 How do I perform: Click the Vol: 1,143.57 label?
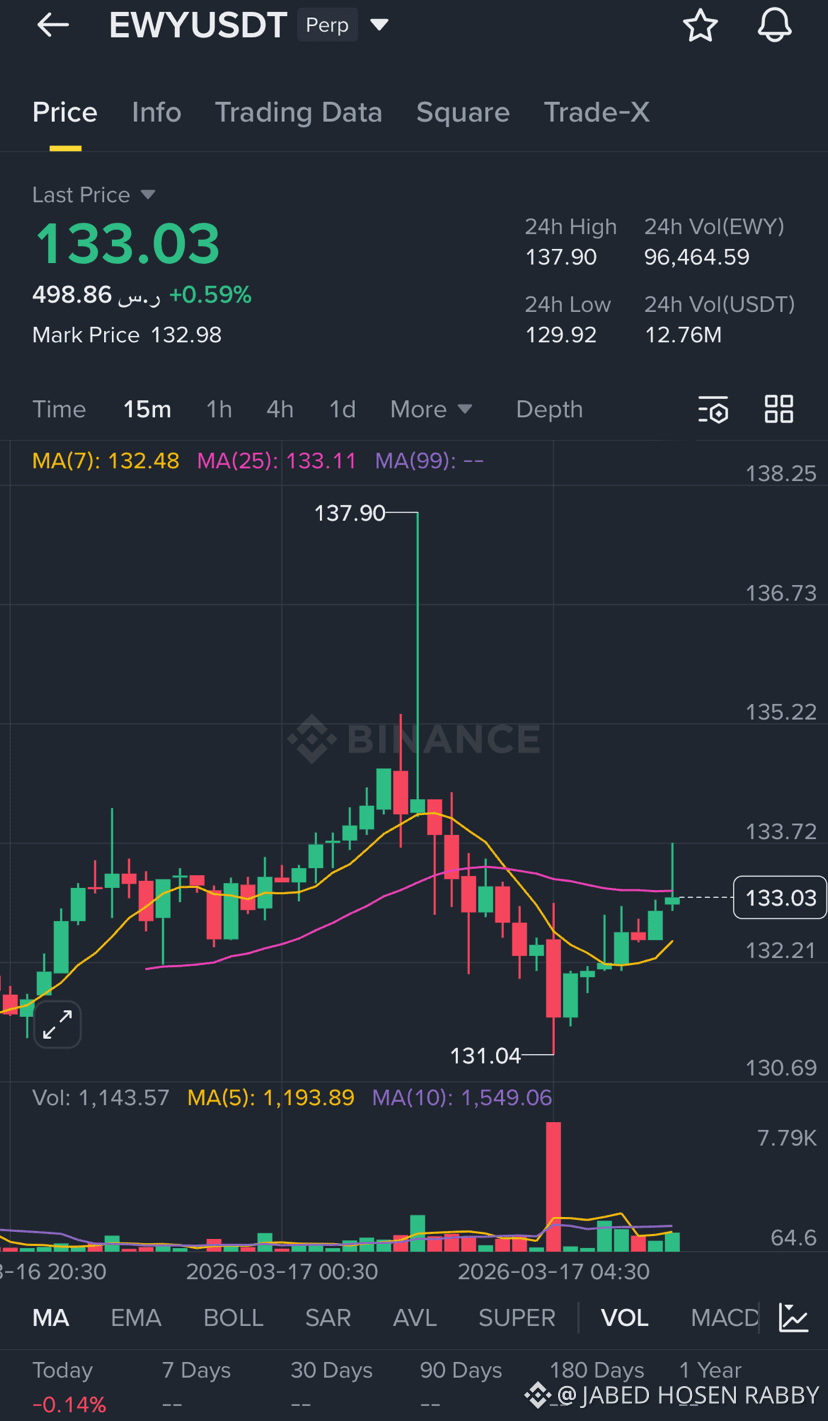point(101,1098)
